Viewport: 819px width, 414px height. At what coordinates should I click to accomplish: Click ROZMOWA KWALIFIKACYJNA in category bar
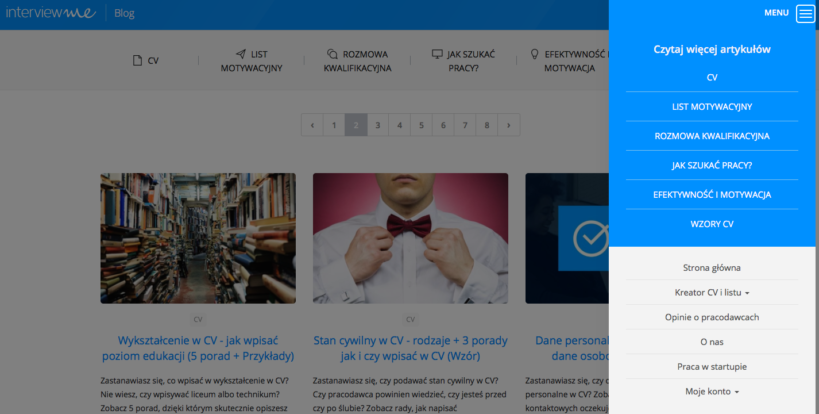coord(357,61)
